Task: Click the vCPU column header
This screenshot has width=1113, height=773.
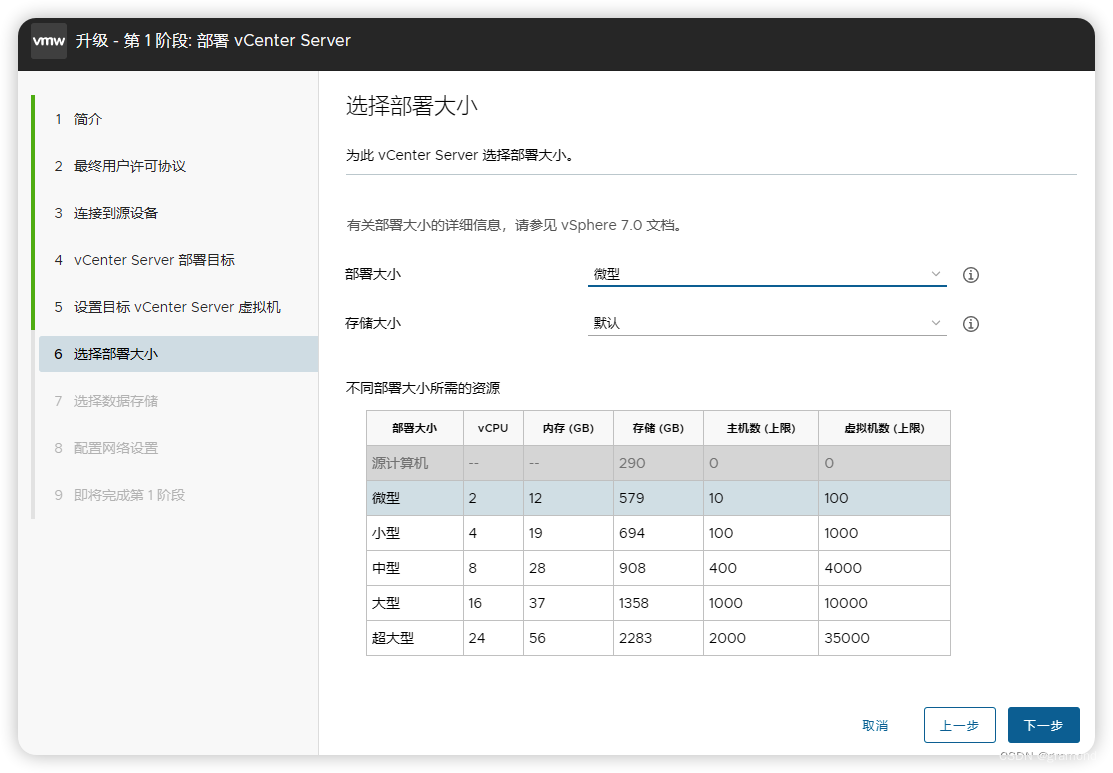Action: tap(493, 428)
